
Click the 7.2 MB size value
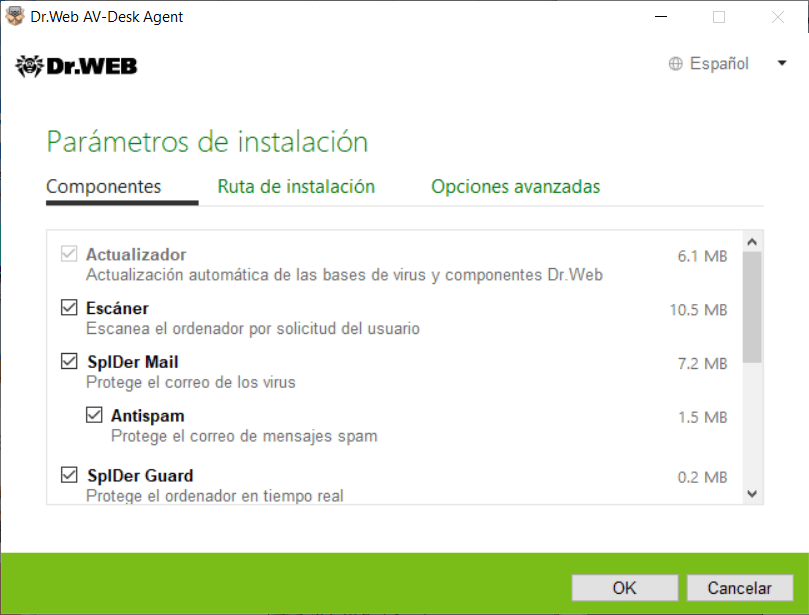click(x=702, y=363)
